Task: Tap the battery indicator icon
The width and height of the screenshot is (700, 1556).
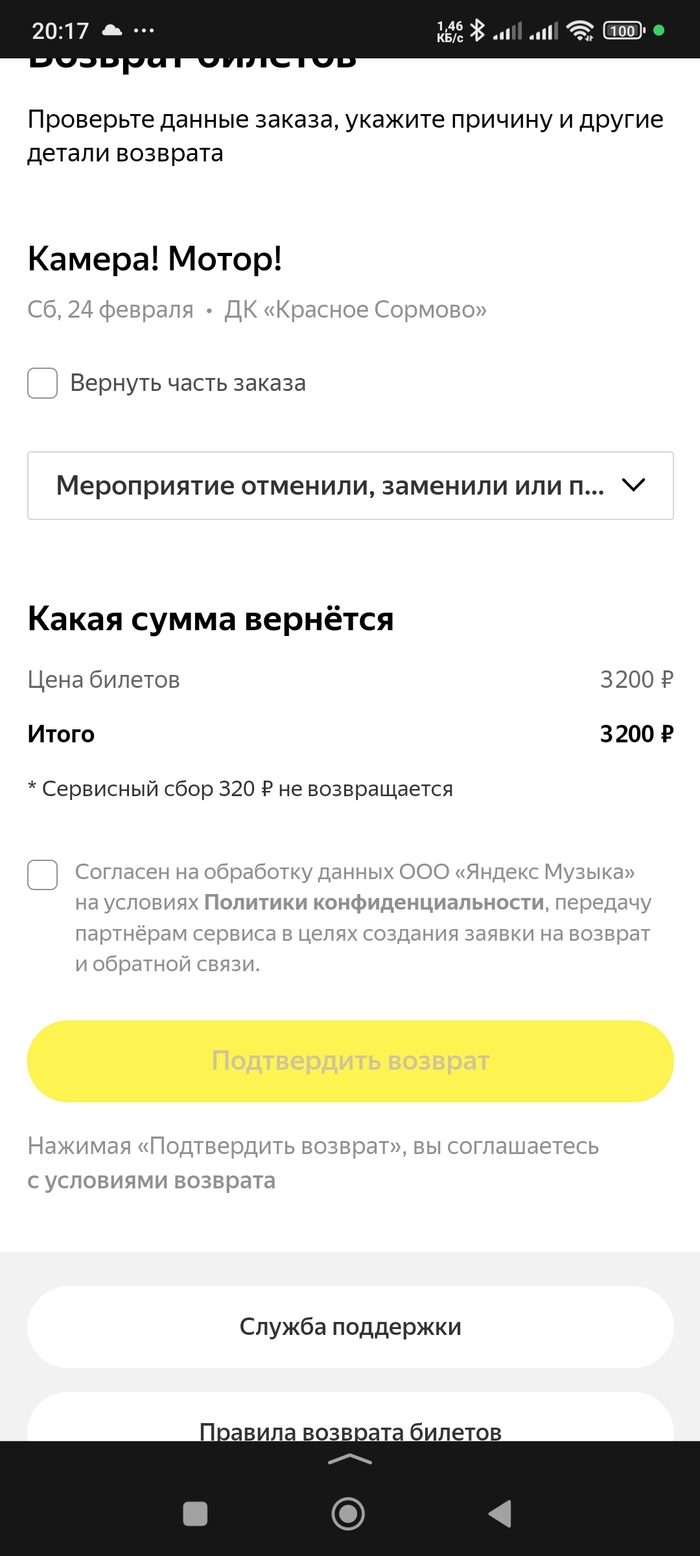Action: coord(623,31)
